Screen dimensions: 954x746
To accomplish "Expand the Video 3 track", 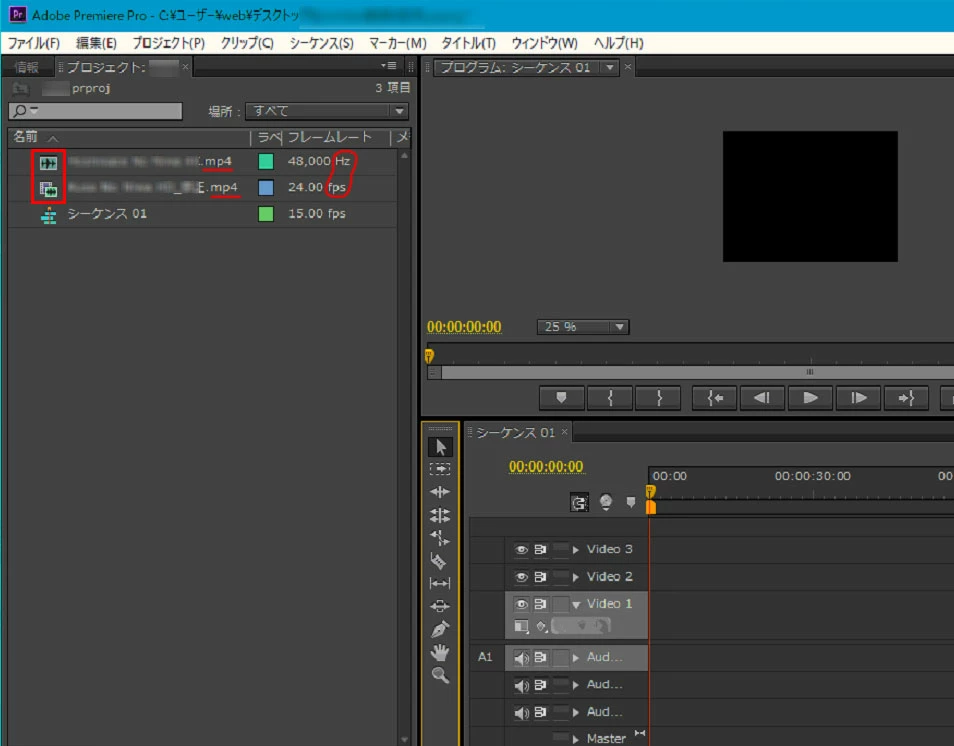I will 576,549.
